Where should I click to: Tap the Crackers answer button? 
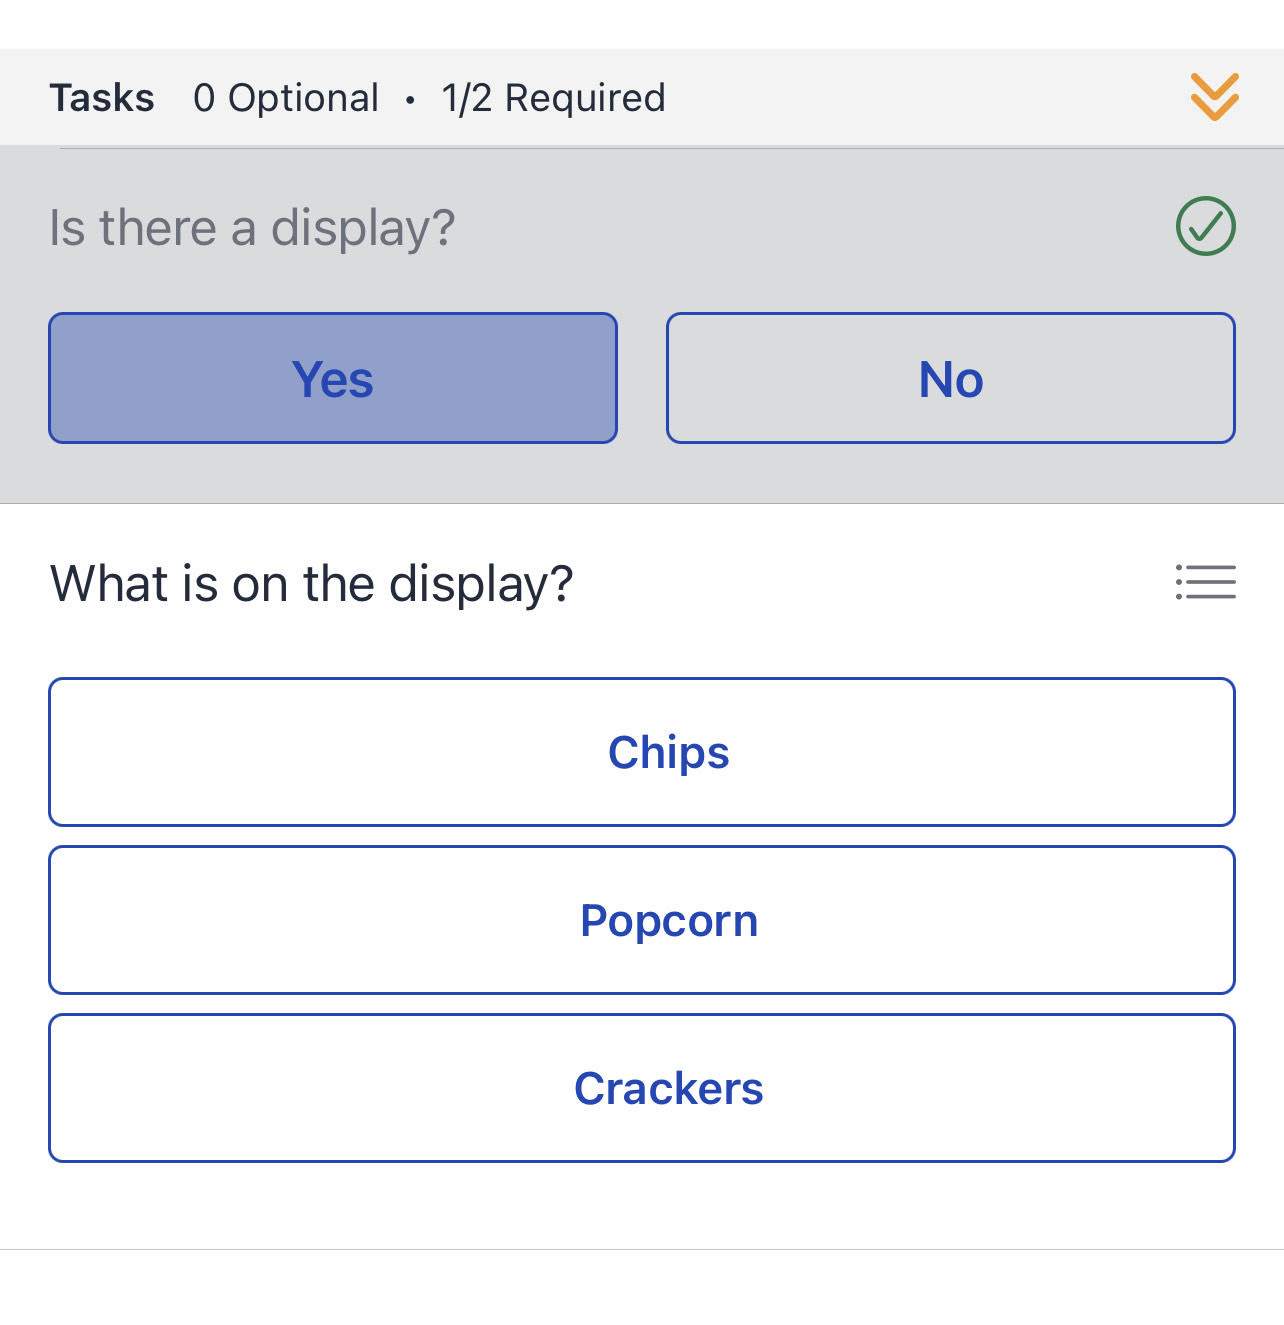[x=642, y=1088]
